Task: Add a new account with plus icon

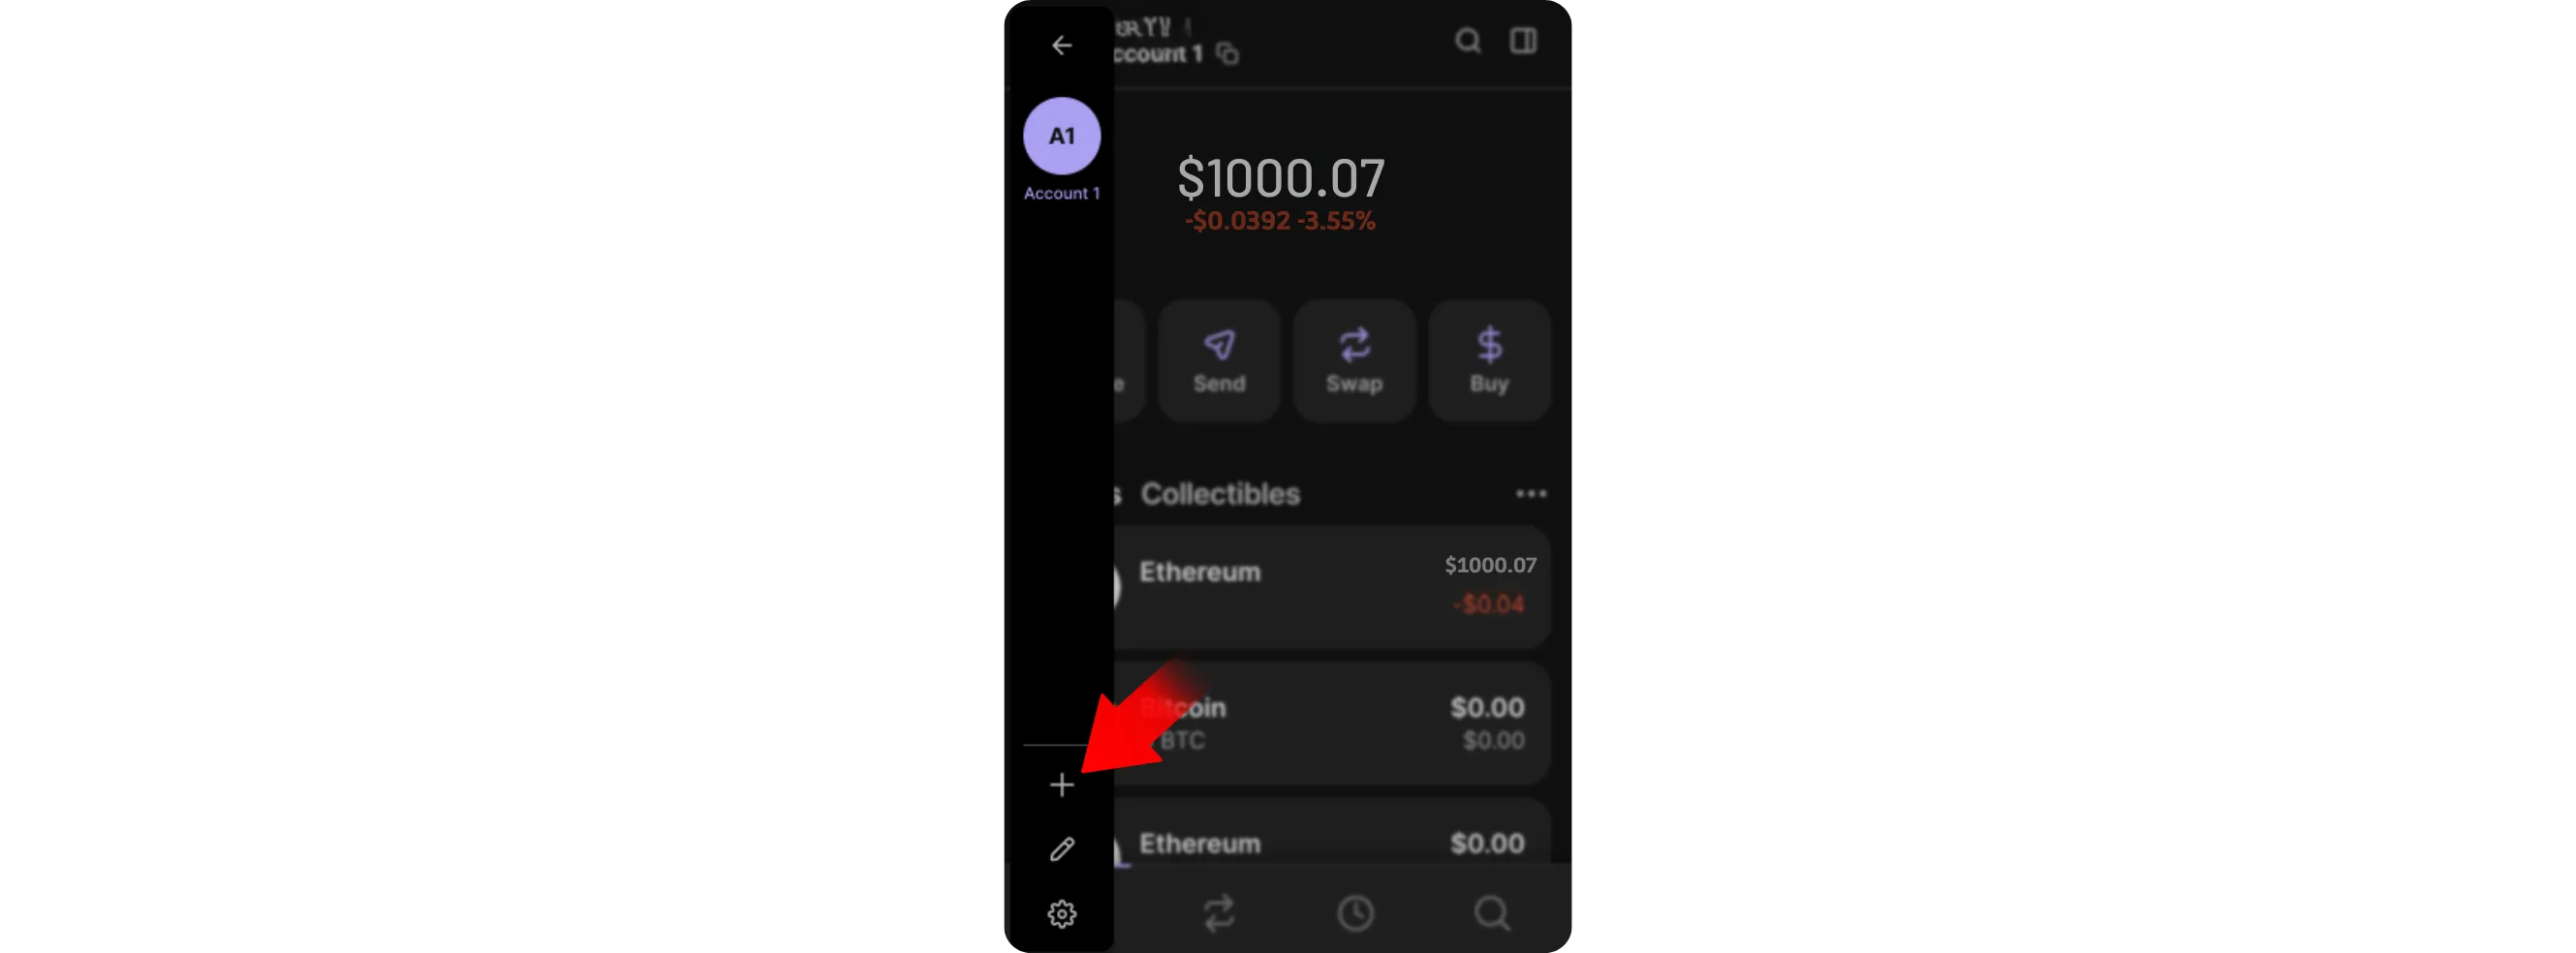Action: pyautogui.click(x=1061, y=785)
